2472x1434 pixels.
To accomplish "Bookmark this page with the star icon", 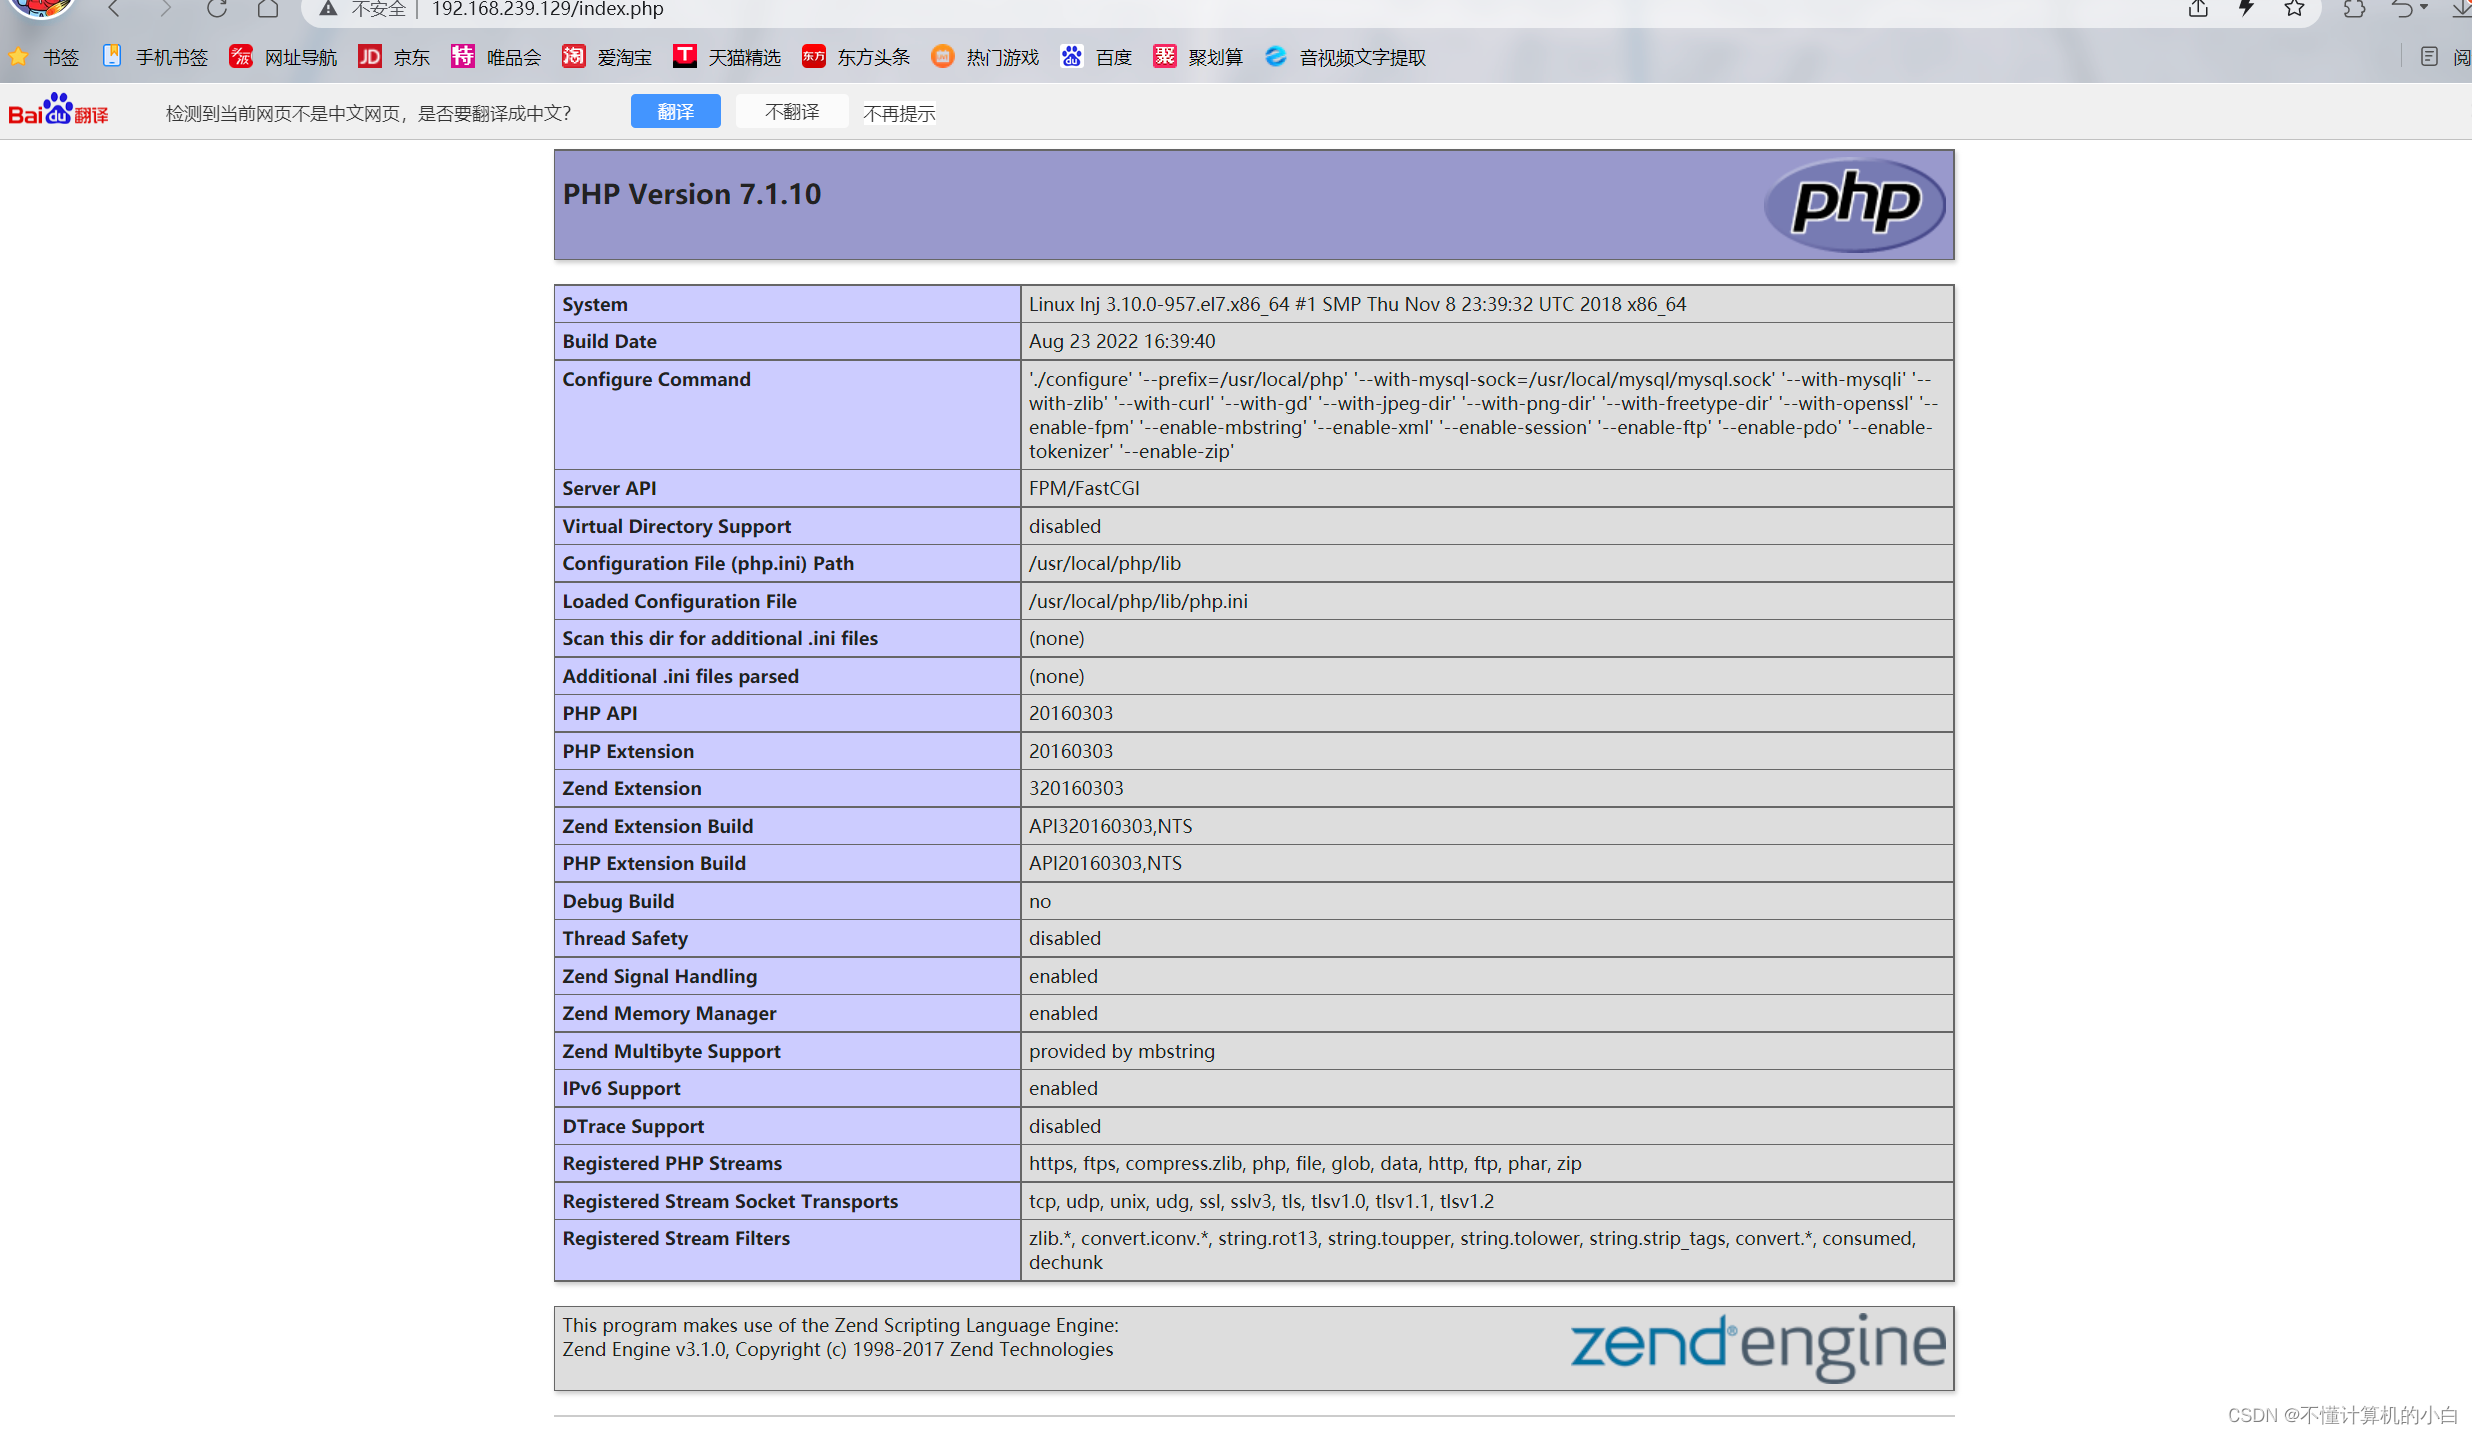I will pyautogui.click(x=2295, y=9).
